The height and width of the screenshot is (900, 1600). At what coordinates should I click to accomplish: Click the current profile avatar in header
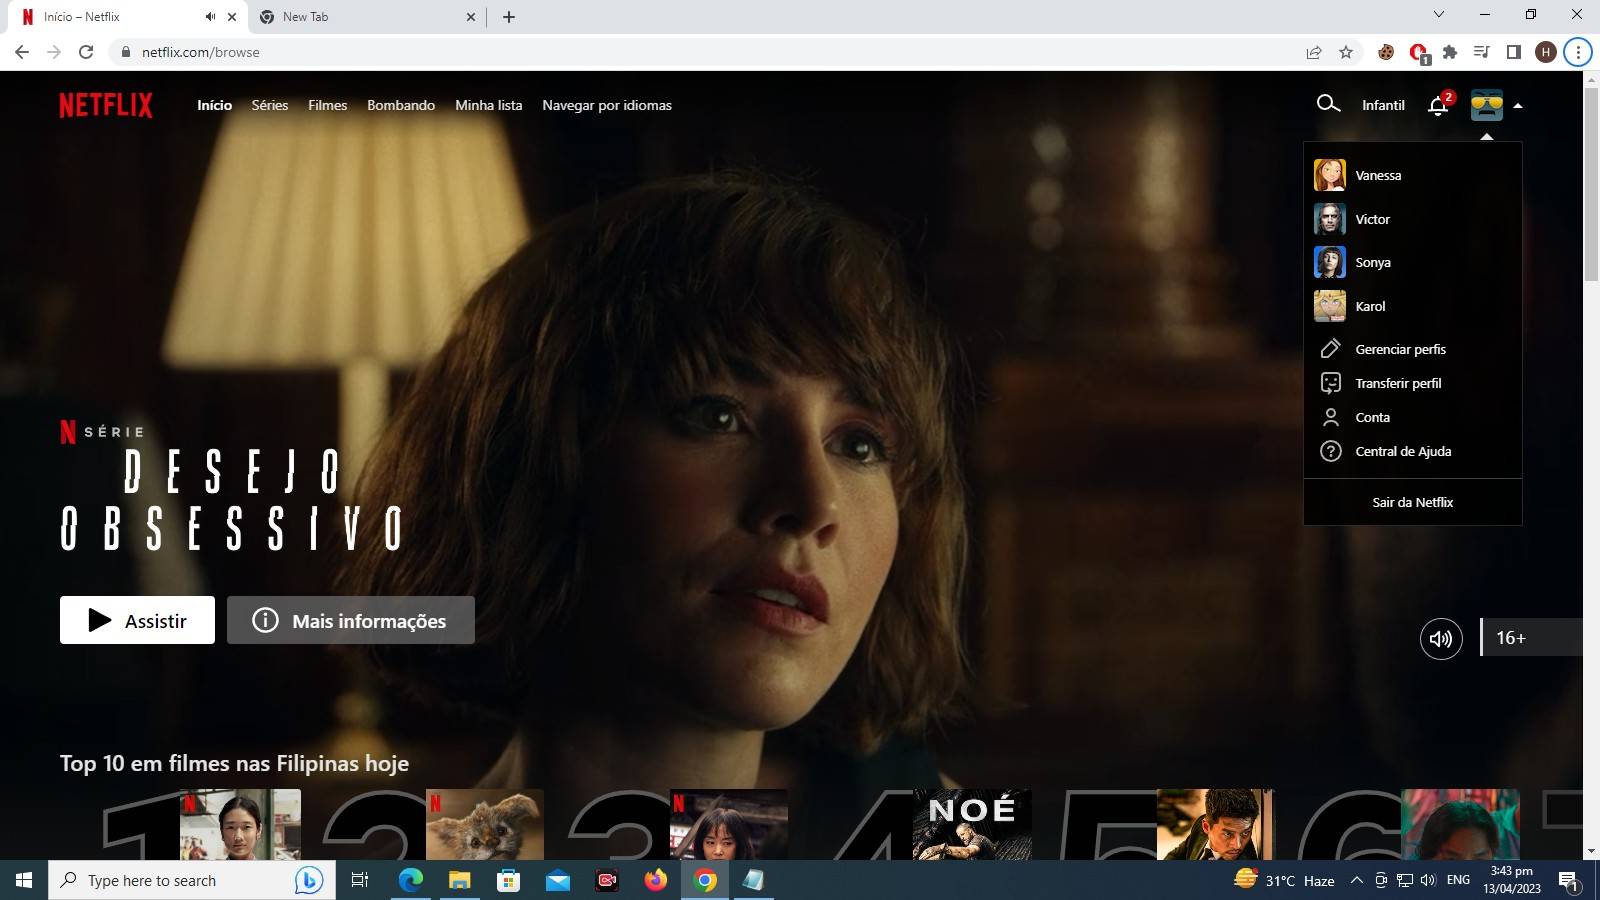point(1487,105)
